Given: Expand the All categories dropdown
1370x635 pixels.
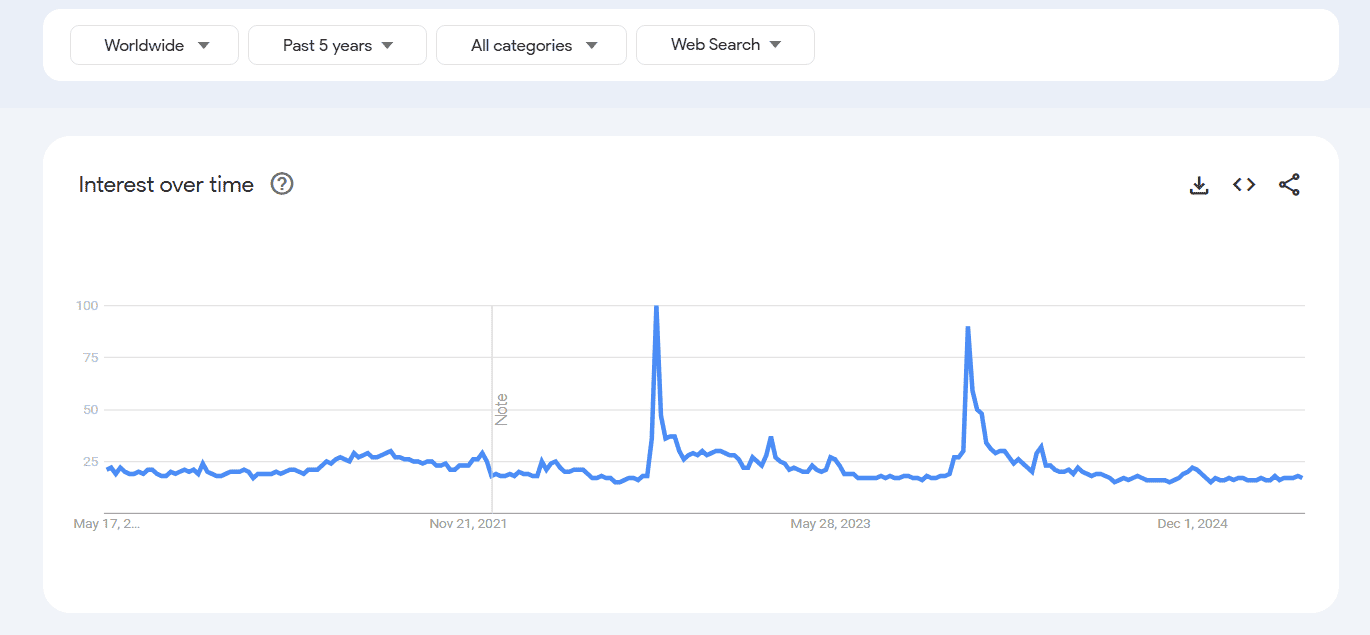Looking at the screenshot, I should pyautogui.click(x=531, y=45).
